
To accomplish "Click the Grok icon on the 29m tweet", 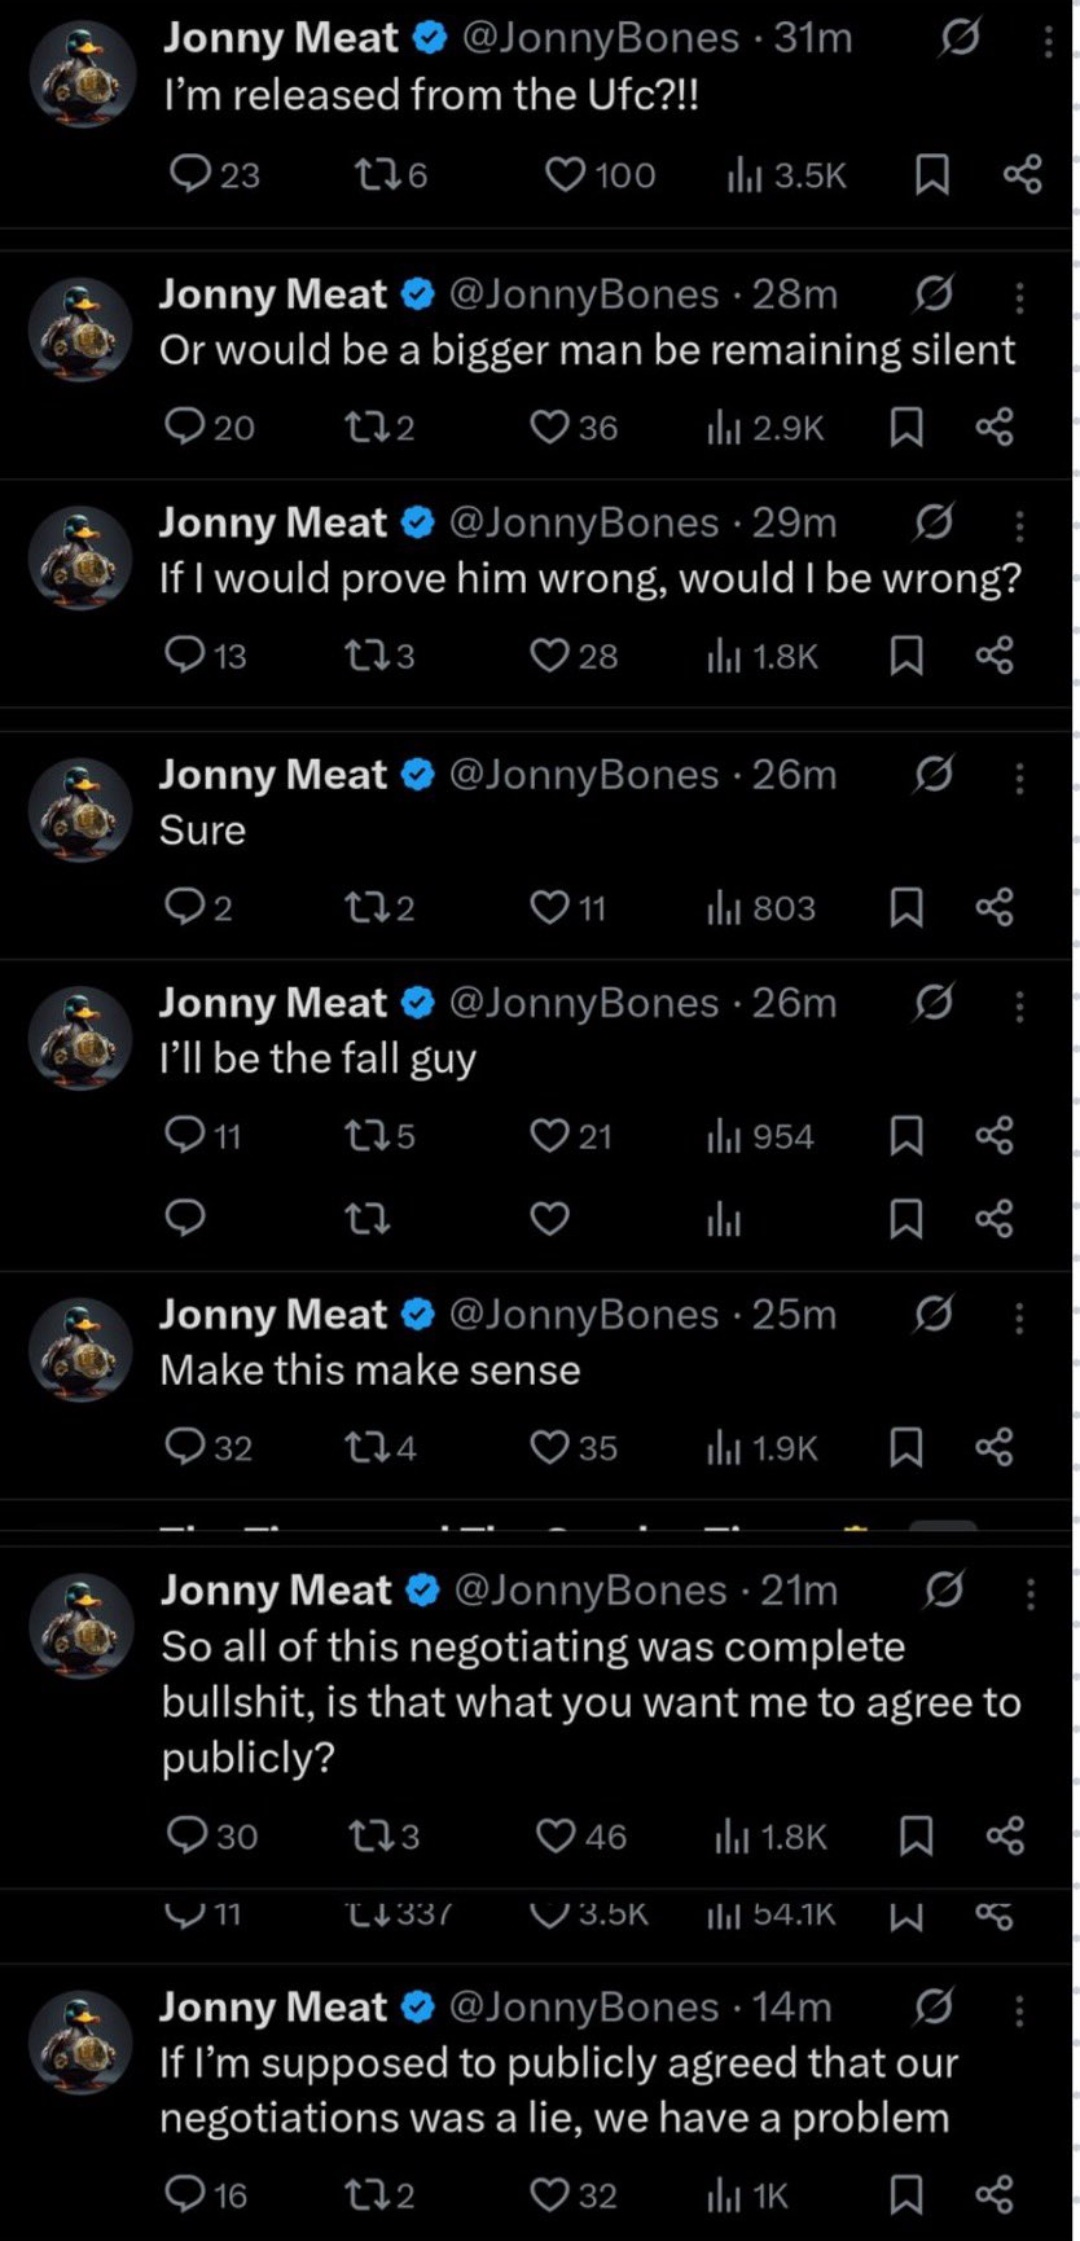I will click(932, 522).
